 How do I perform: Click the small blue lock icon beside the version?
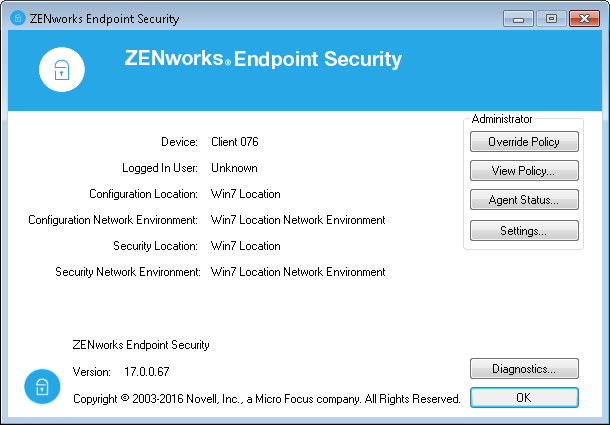(41, 385)
